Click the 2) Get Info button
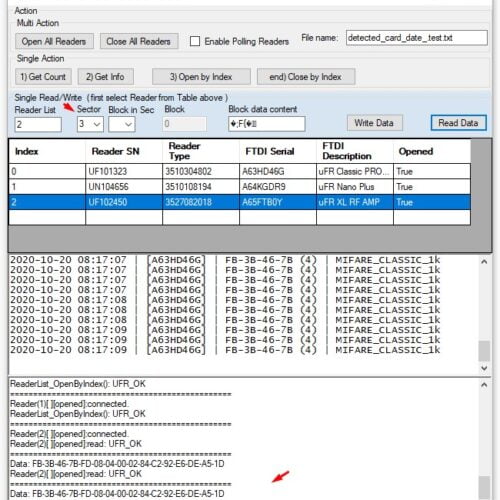The image size is (500, 500). tap(106, 77)
